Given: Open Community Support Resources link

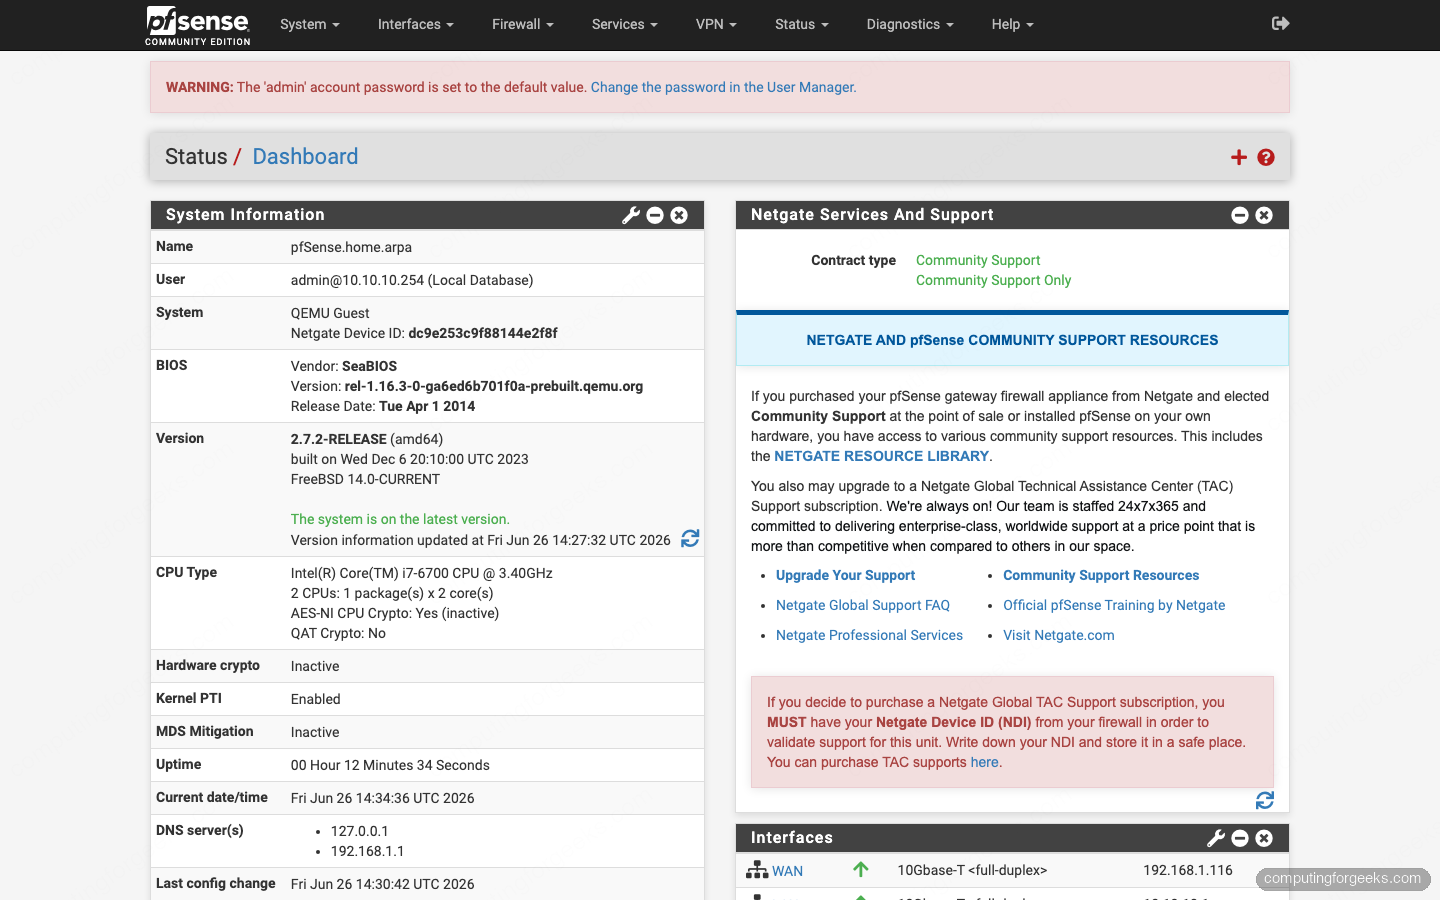Looking at the screenshot, I should pos(1101,575).
